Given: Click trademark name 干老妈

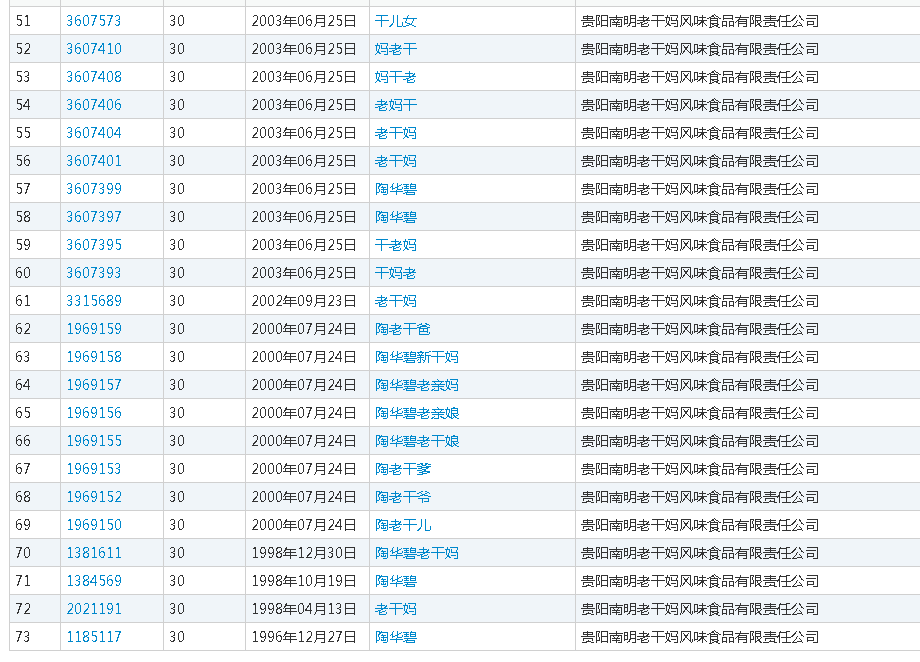Looking at the screenshot, I should click(x=396, y=245).
